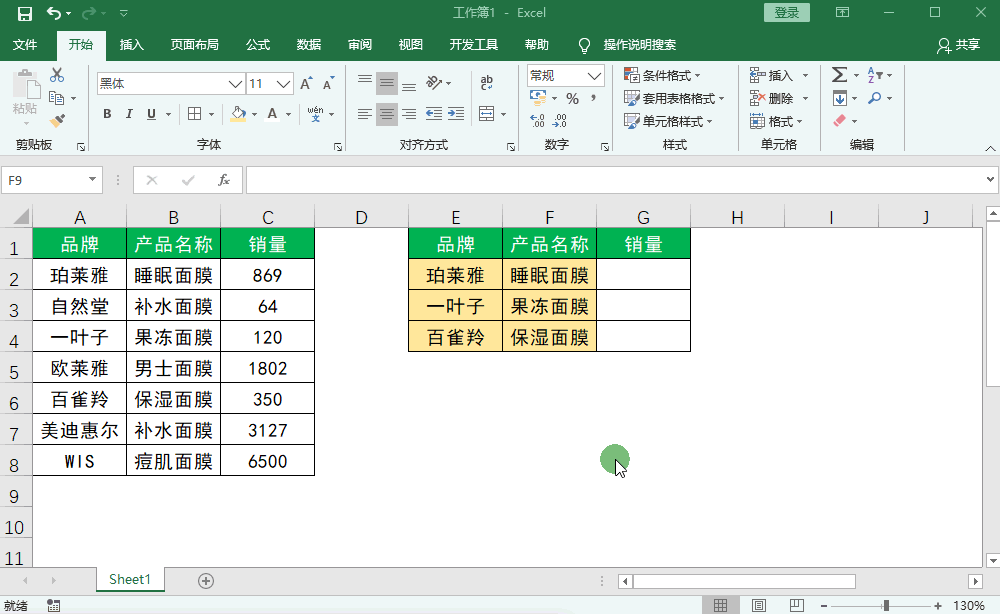Apply percent style format

[x=573, y=98]
